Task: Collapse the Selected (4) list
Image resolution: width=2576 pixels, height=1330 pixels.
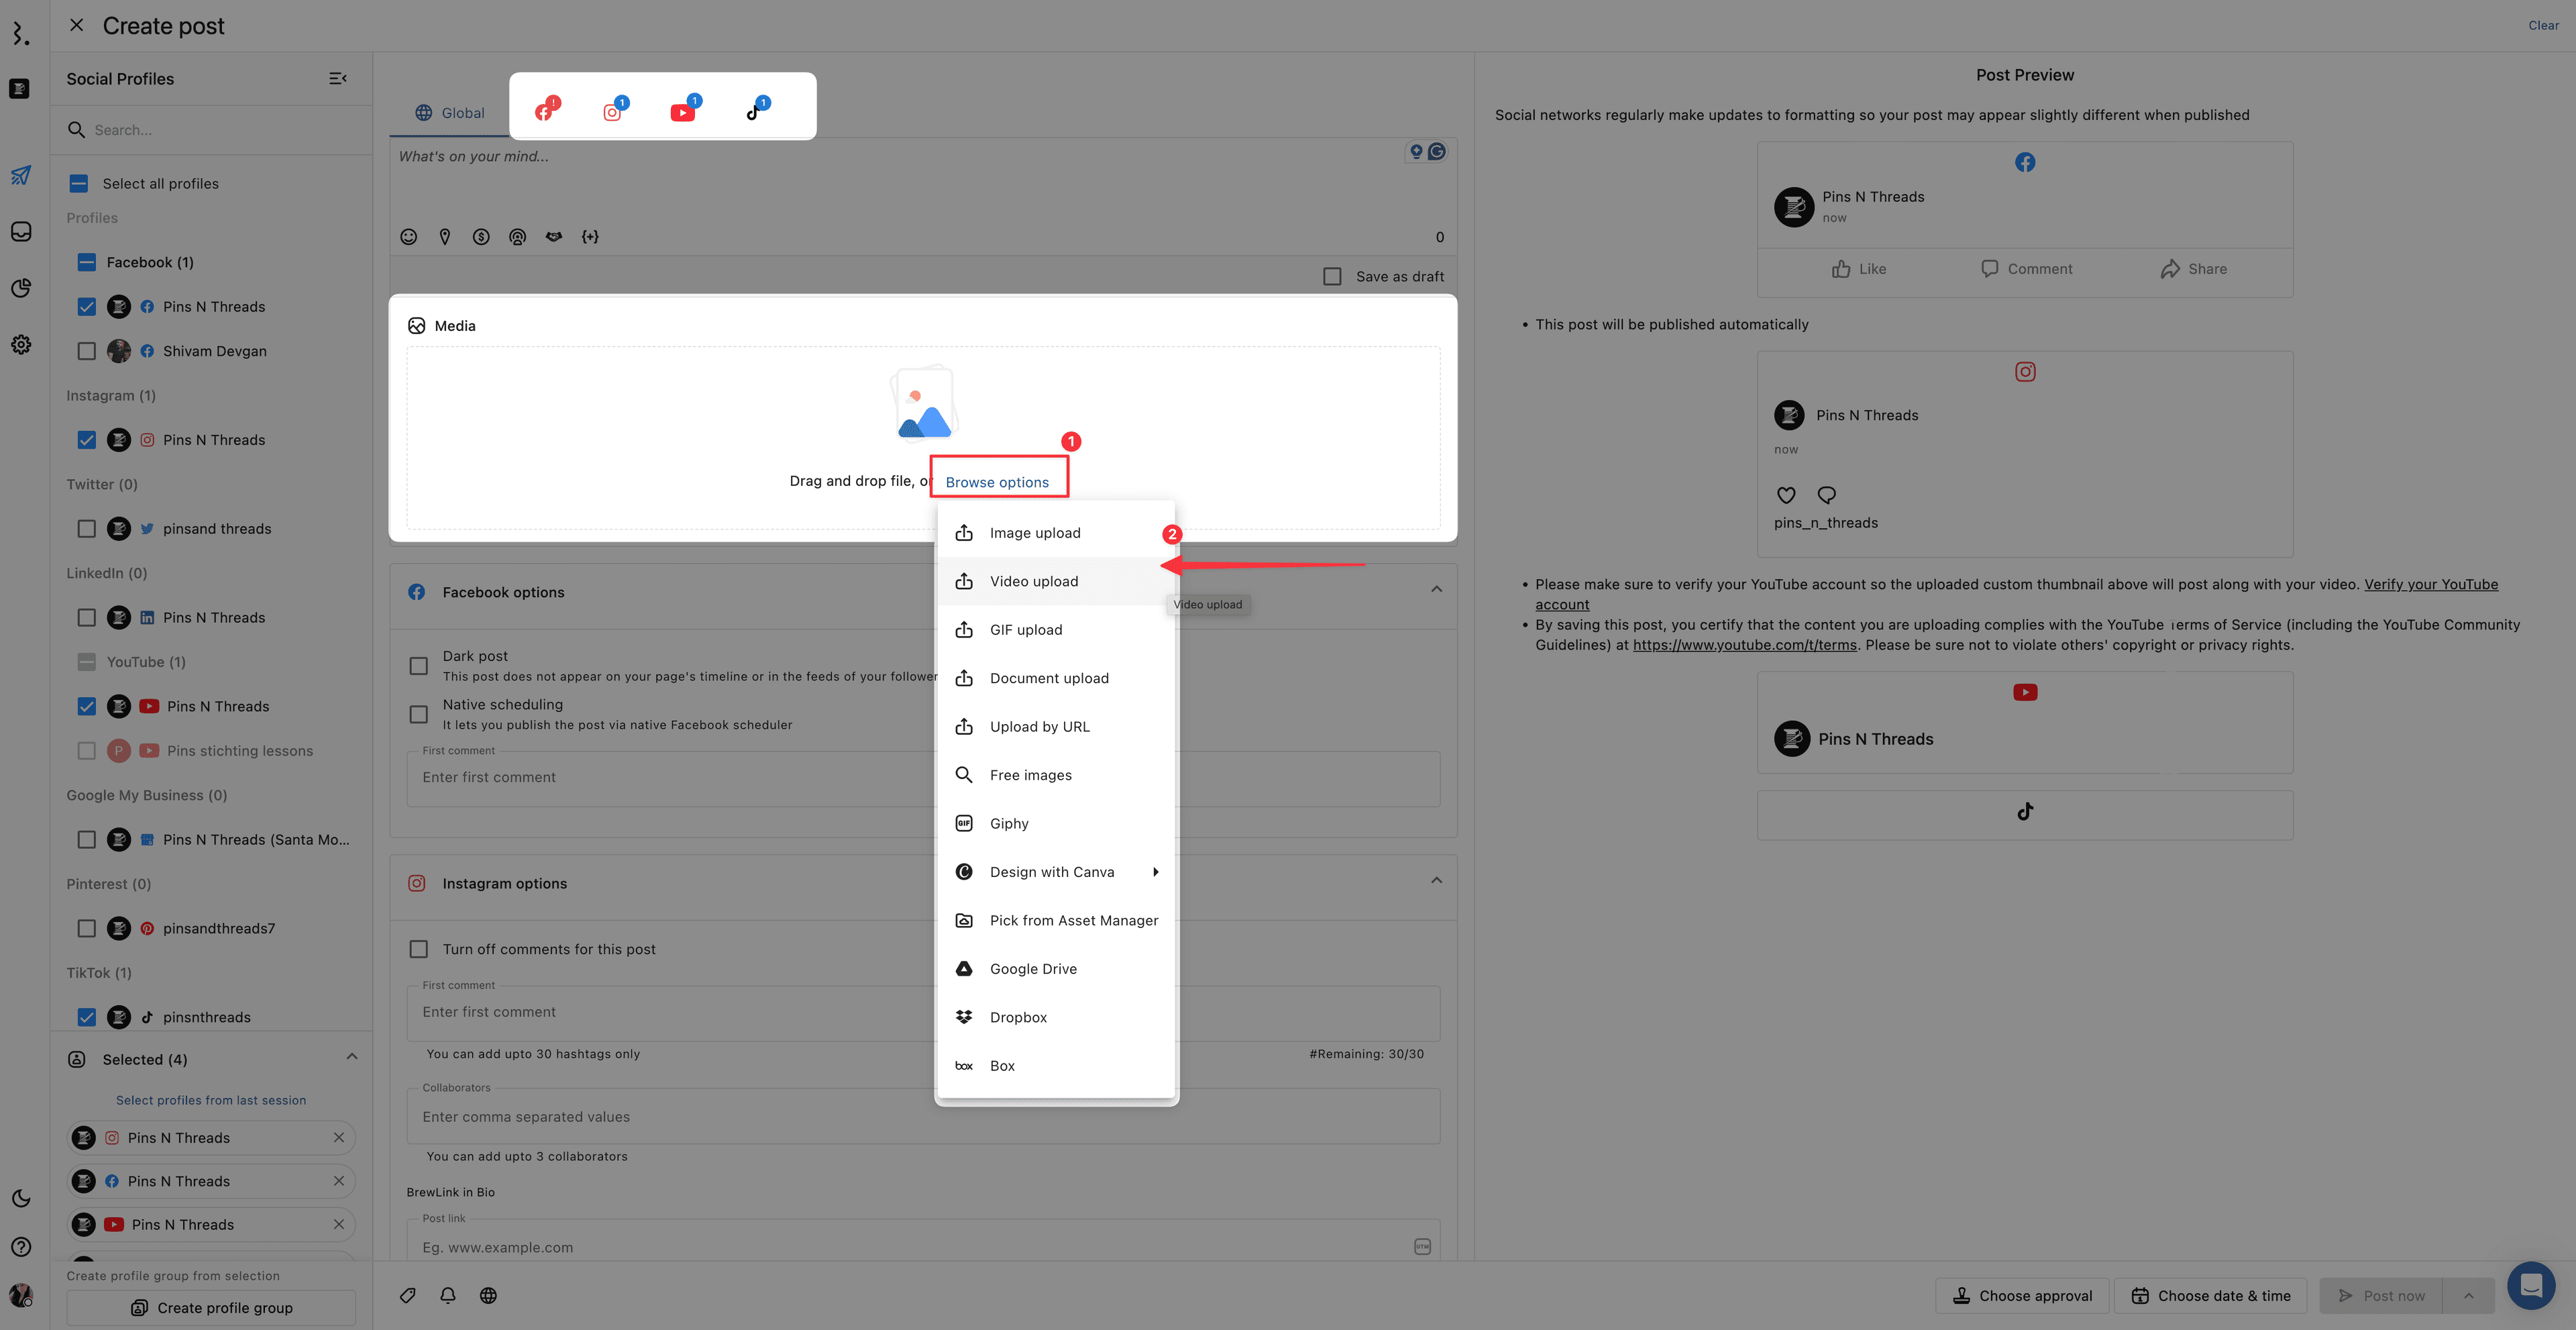Action: pos(352,1057)
